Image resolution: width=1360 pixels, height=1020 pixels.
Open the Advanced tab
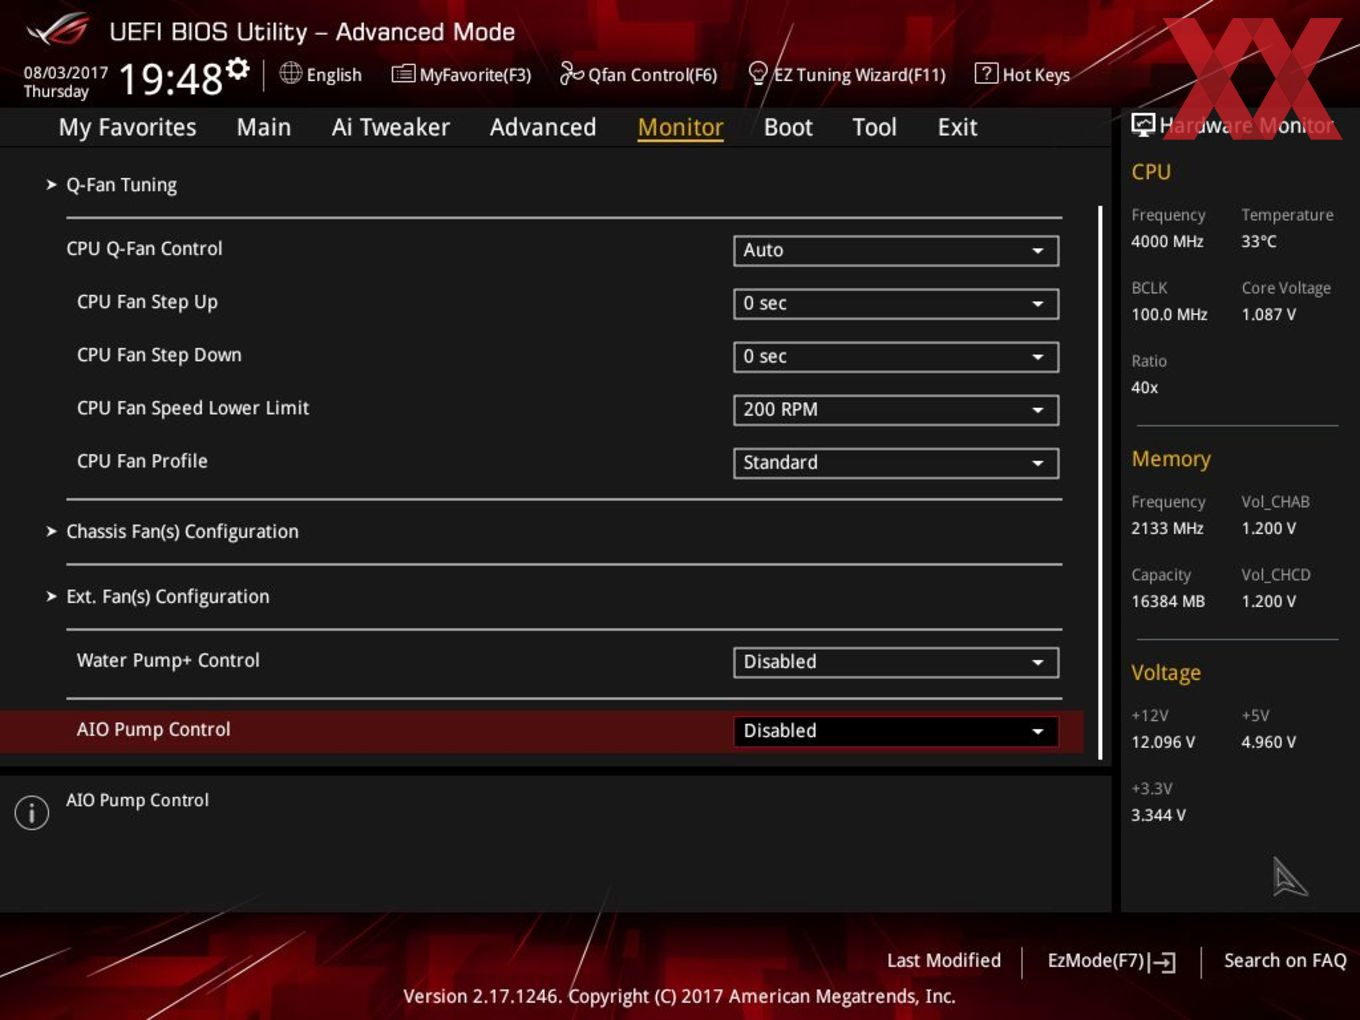[x=543, y=127]
